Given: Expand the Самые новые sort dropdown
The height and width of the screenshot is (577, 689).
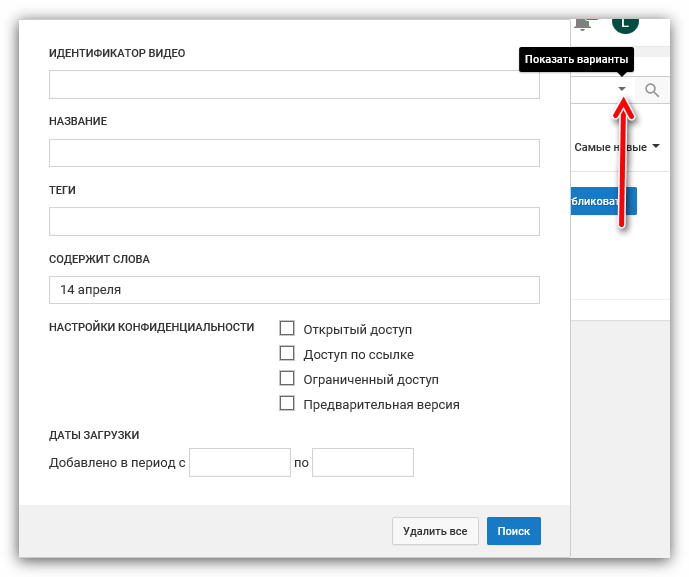Looking at the screenshot, I should click(x=617, y=147).
